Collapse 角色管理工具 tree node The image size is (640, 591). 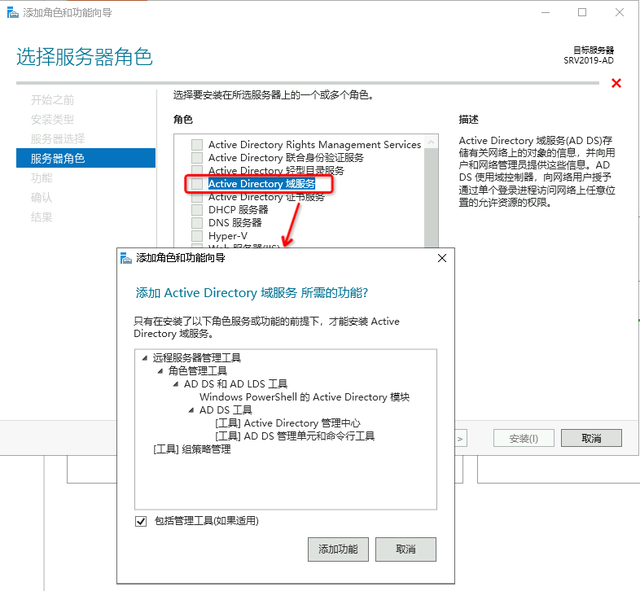[x=160, y=371]
